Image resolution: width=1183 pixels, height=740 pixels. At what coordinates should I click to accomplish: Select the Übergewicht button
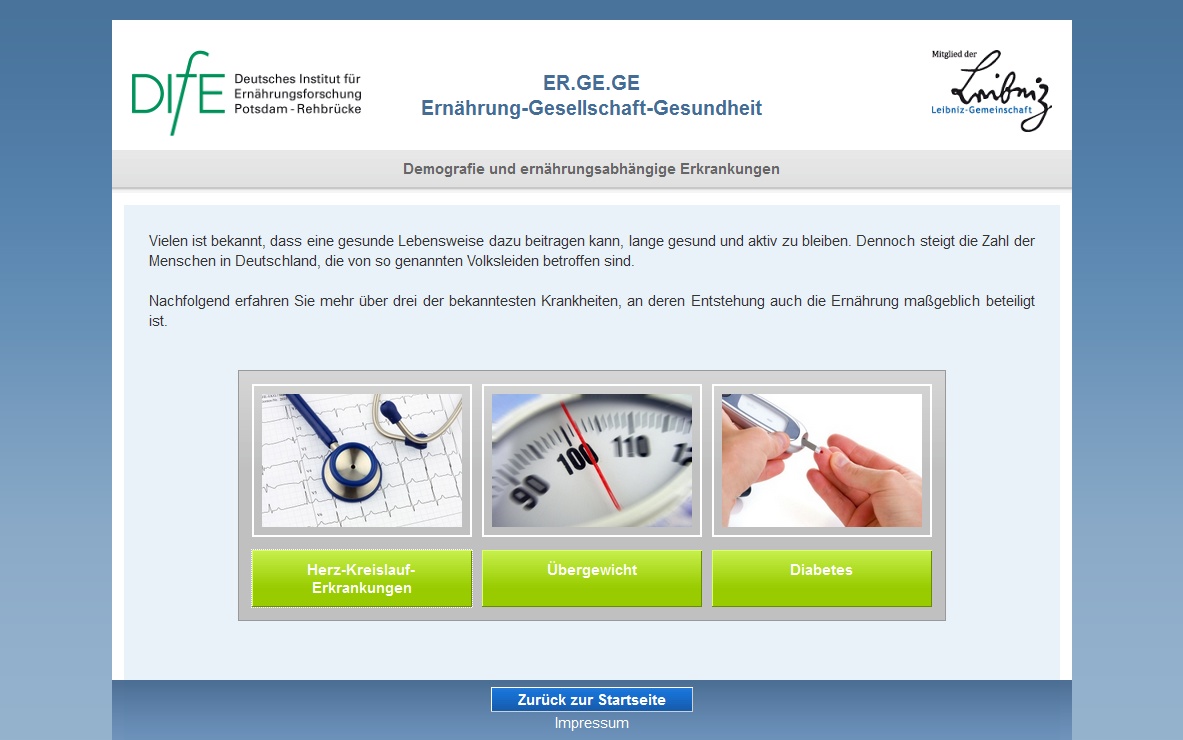coord(592,579)
